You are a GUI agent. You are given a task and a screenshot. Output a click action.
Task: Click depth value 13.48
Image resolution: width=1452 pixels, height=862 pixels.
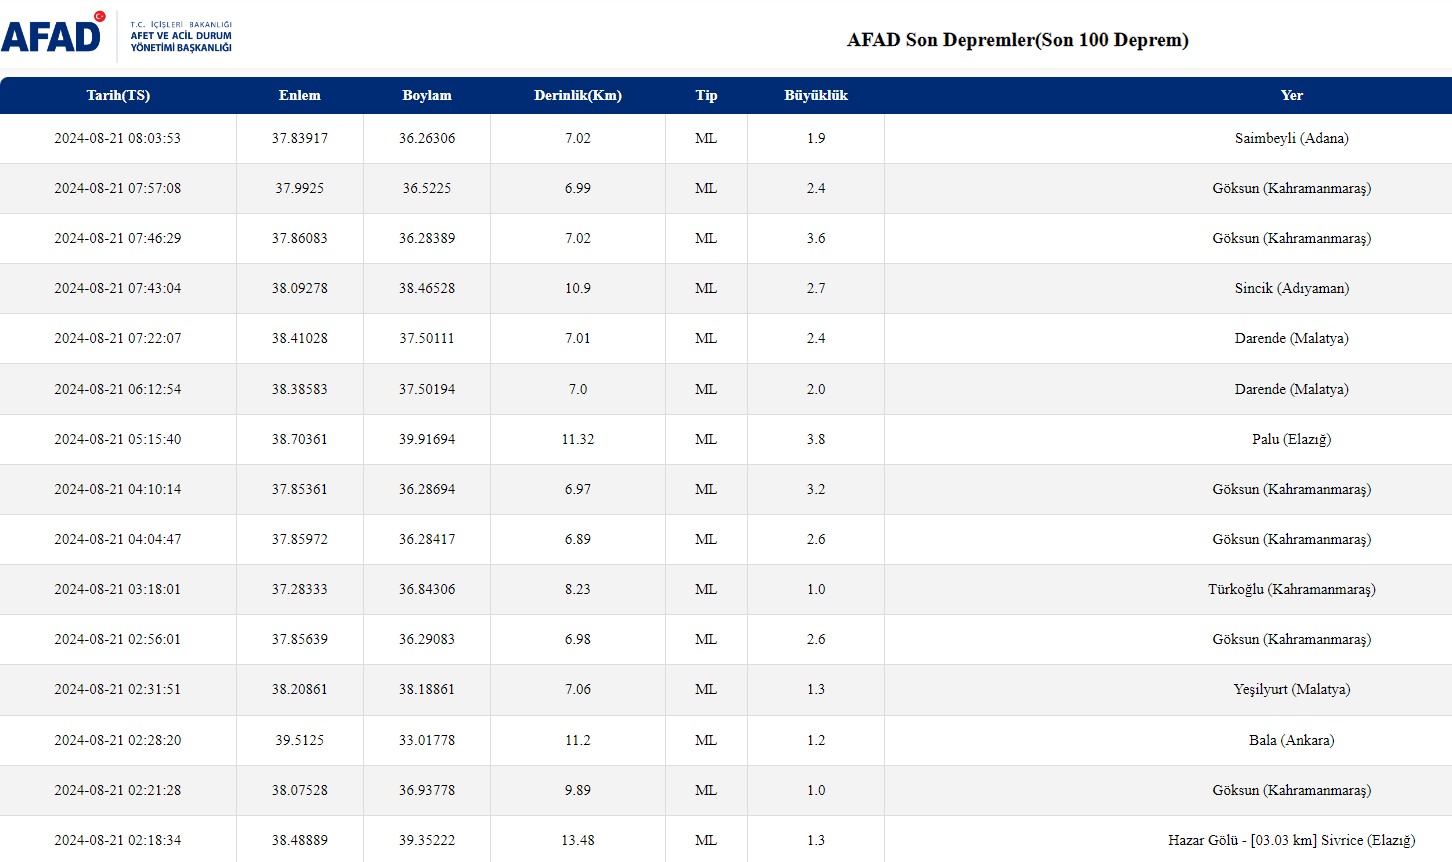[x=578, y=840]
